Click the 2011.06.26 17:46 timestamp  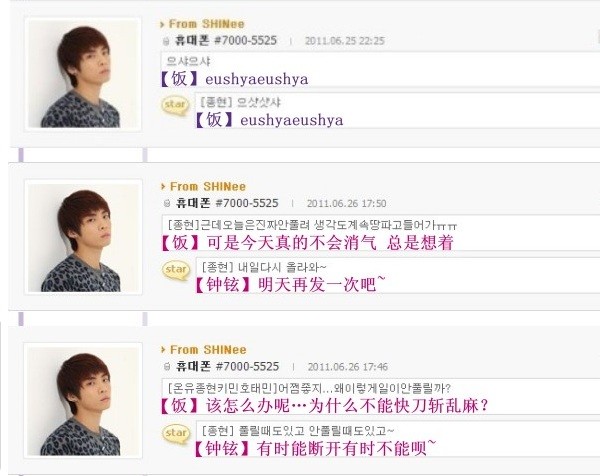[347, 367]
